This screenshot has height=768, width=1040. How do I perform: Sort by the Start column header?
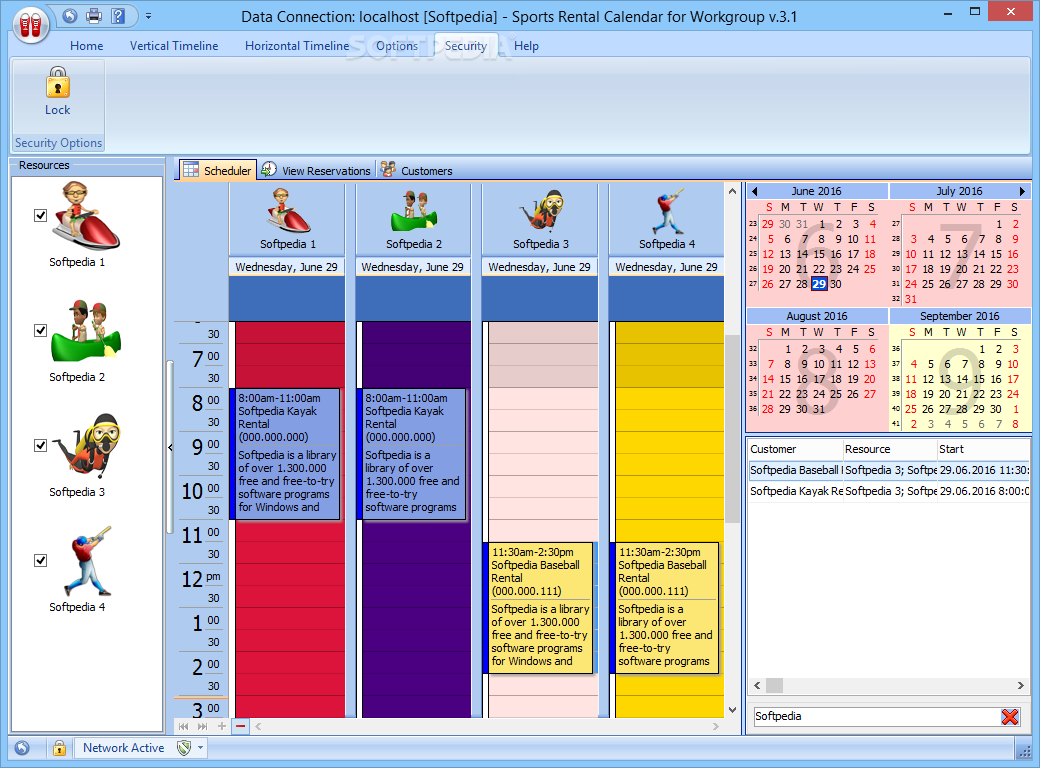click(x=983, y=449)
